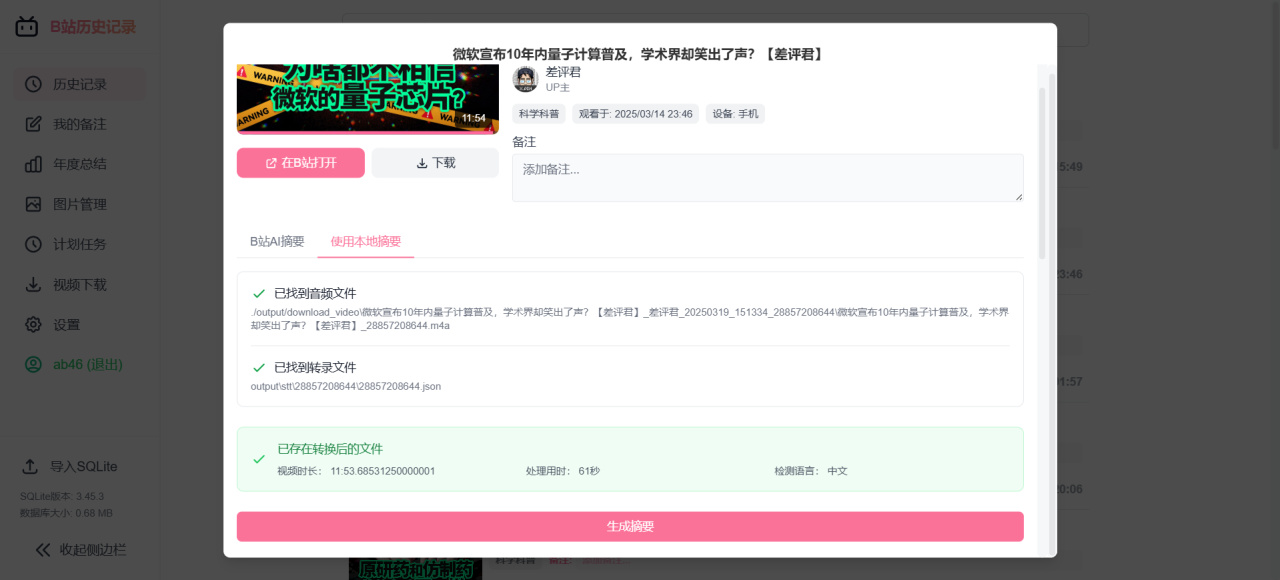The height and width of the screenshot is (580, 1280).
Task: Open 年度总结 bar chart icon
Action: [x=33, y=164]
